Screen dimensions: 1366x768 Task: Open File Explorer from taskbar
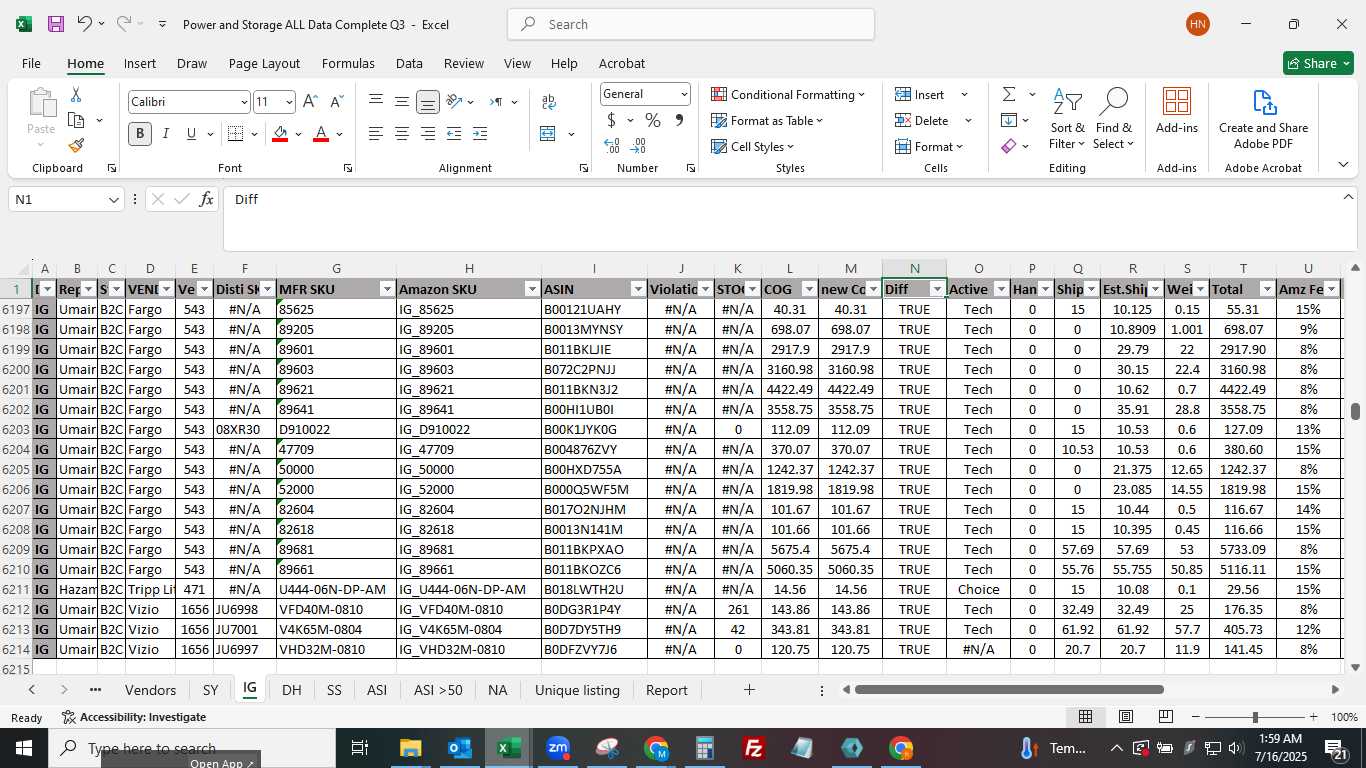pos(411,748)
